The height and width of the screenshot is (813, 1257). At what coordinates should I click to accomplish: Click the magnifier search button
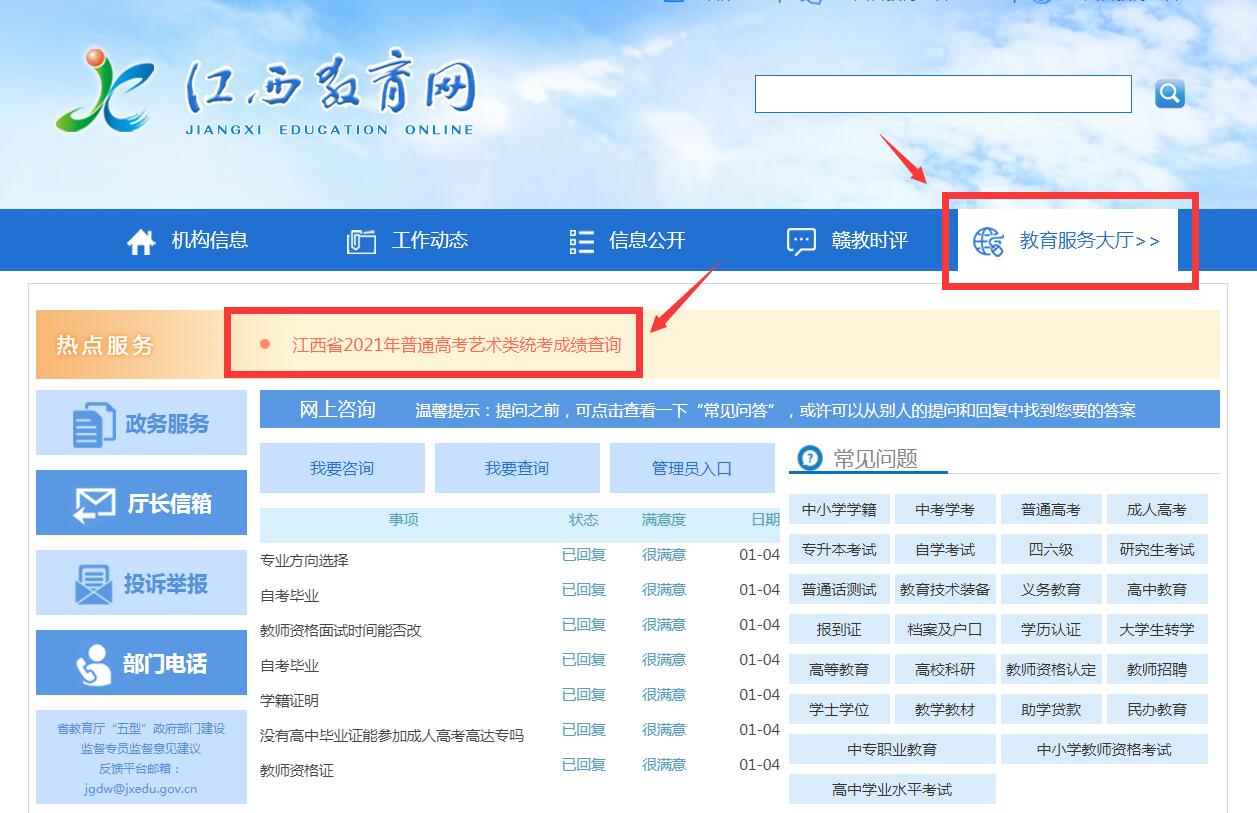tap(1169, 94)
